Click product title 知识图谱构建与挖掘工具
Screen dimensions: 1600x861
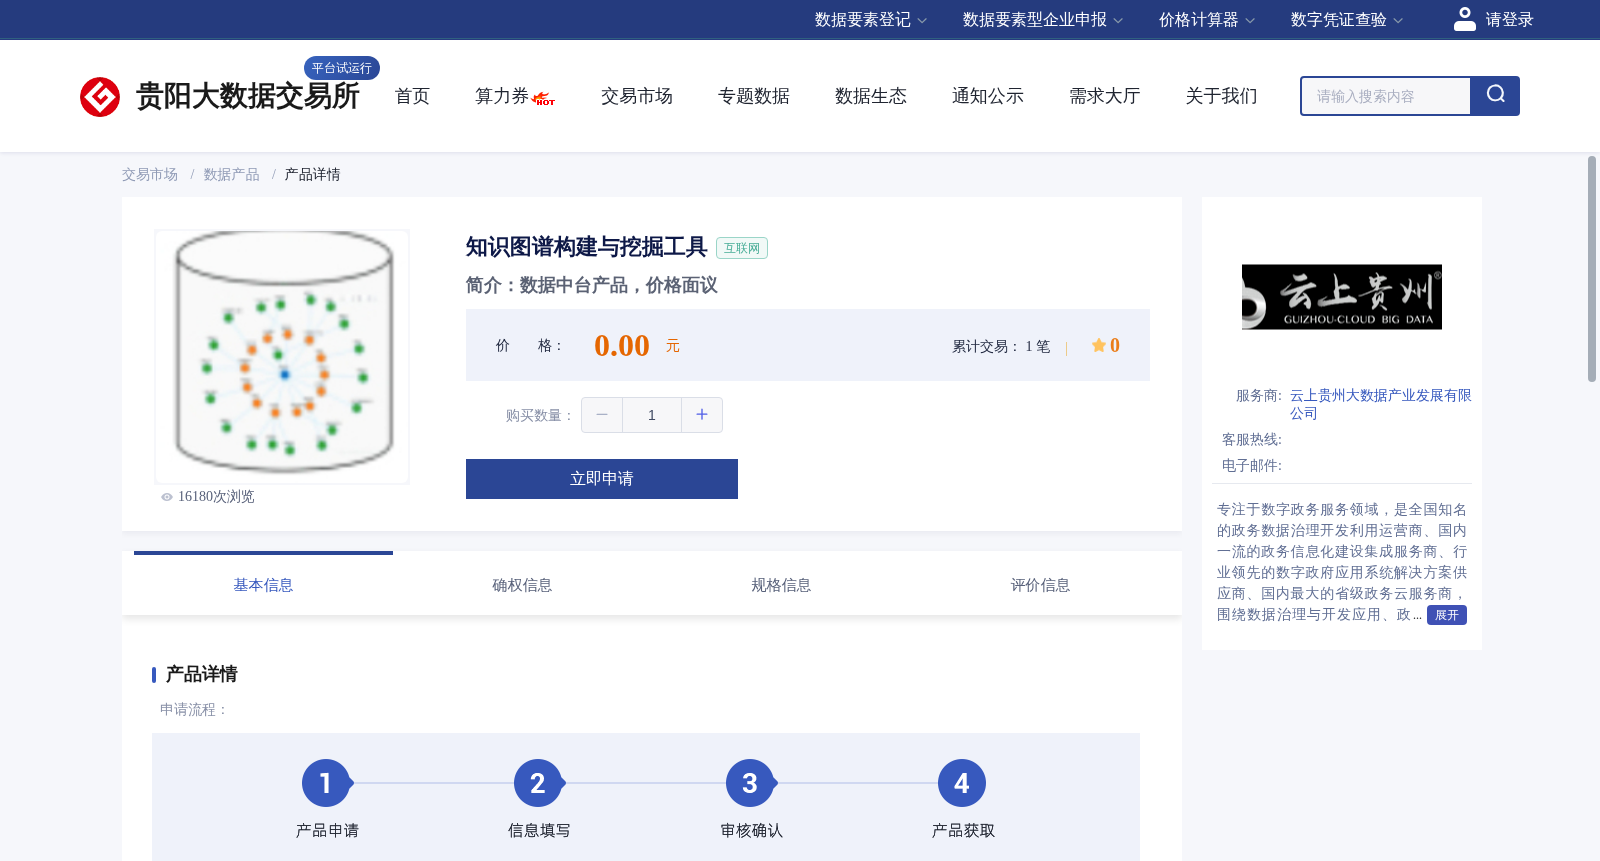coord(586,247)
